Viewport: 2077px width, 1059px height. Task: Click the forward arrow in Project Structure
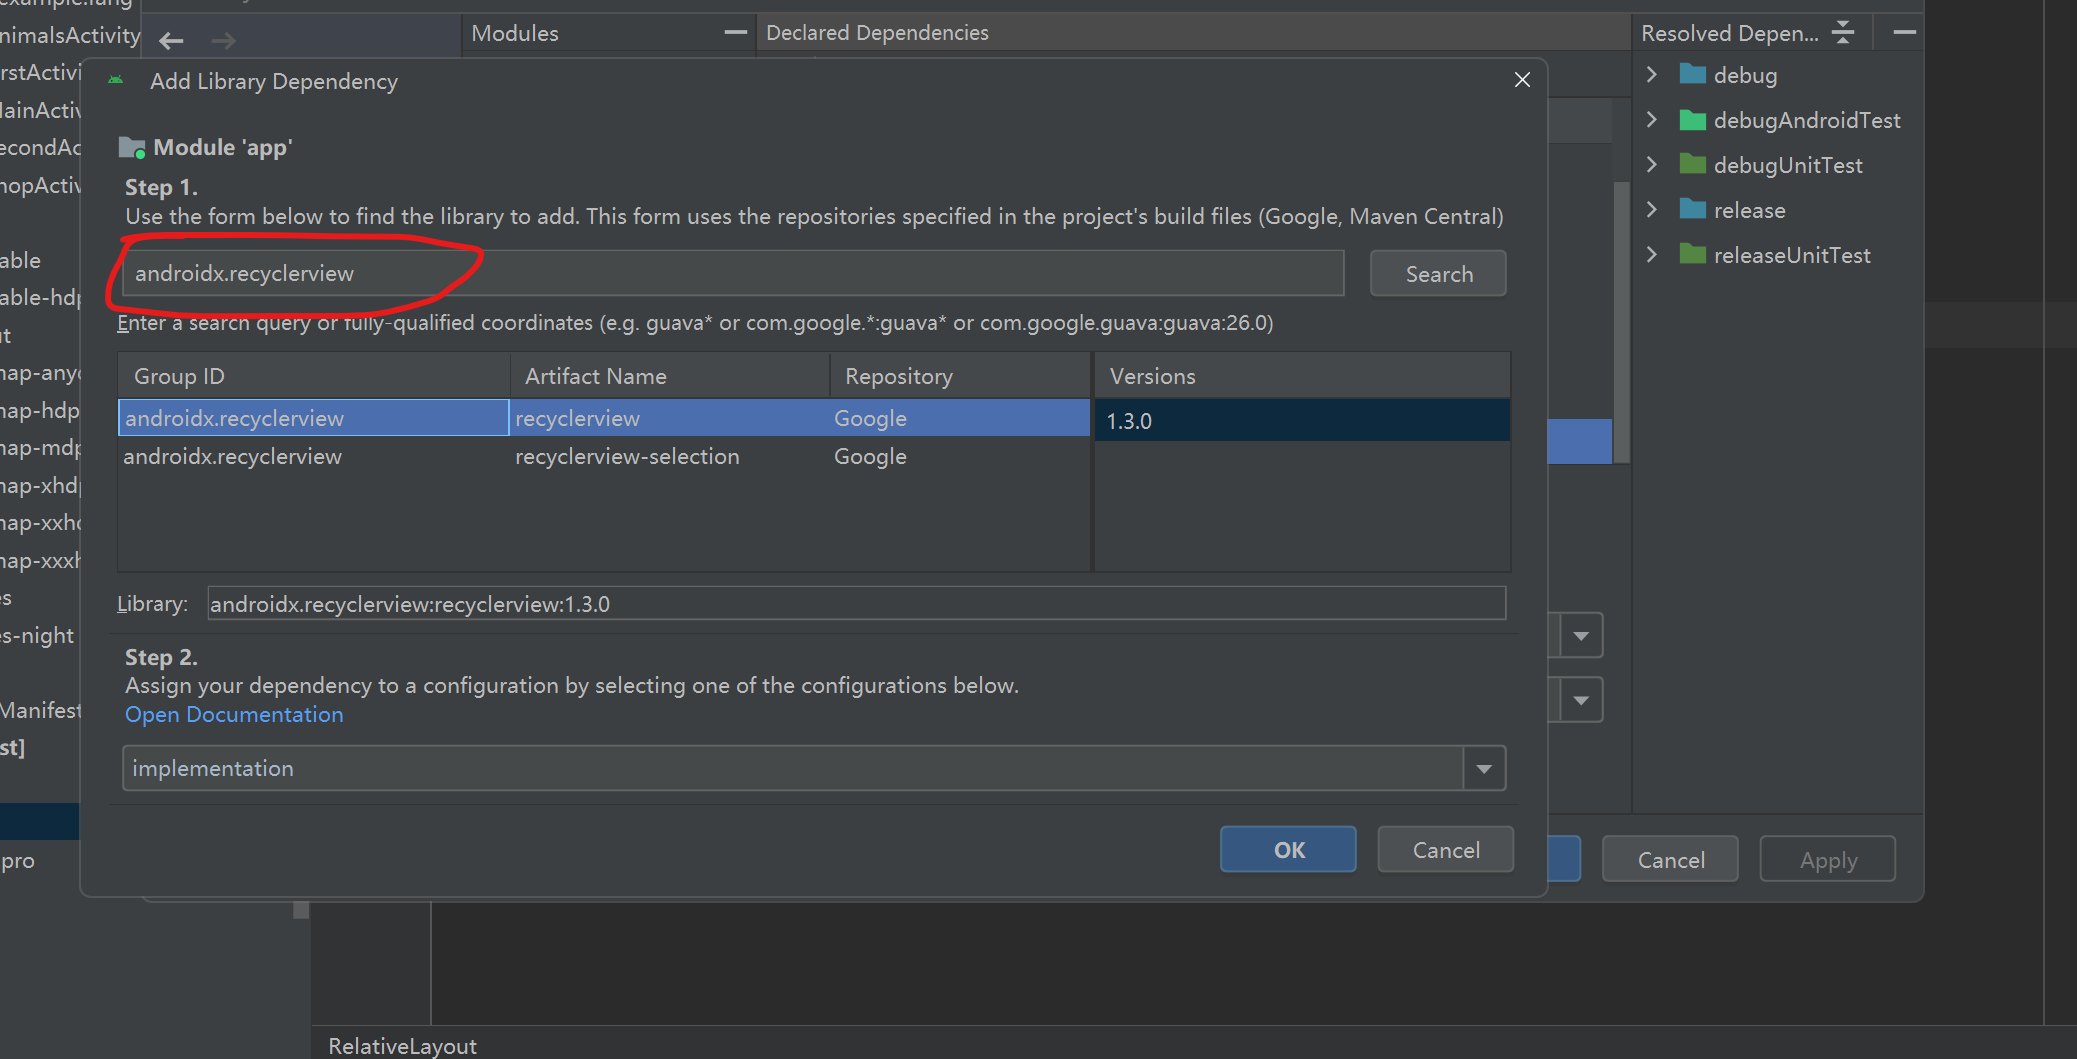(224, 41)
